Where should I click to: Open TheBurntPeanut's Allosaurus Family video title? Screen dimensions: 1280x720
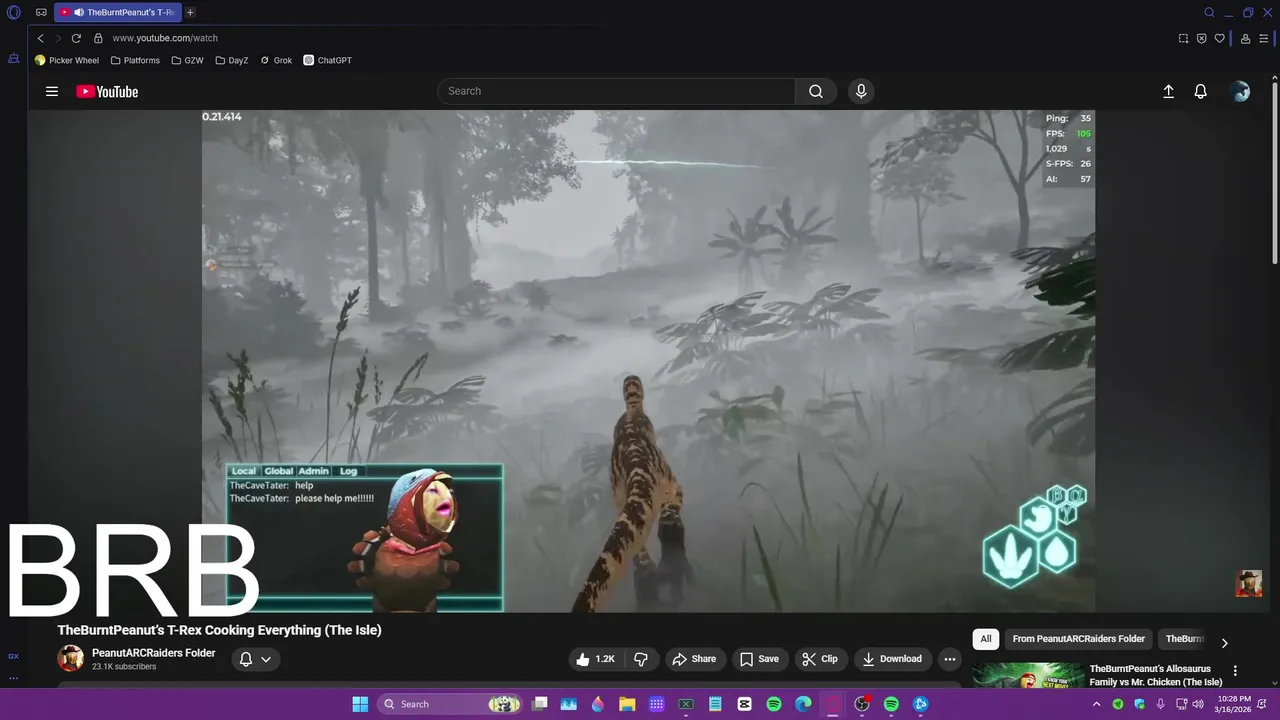(x=1155, y=675)
